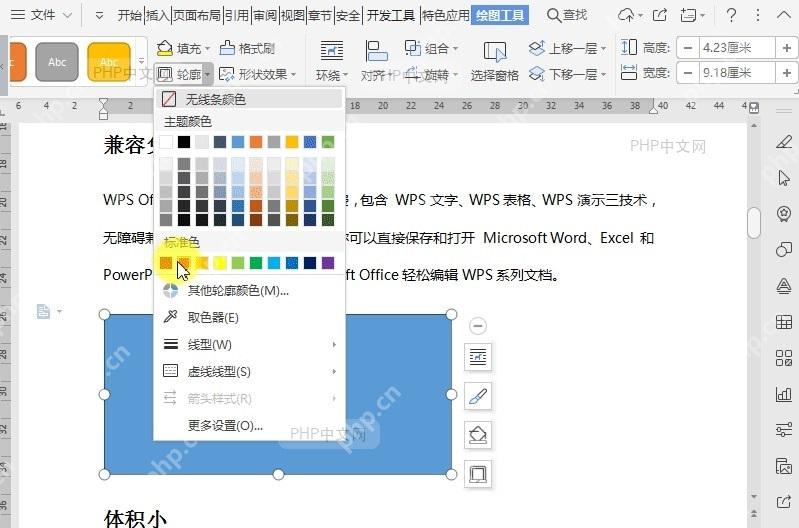
Task: Increase the 高度 height value
Action: coord(786,48)
